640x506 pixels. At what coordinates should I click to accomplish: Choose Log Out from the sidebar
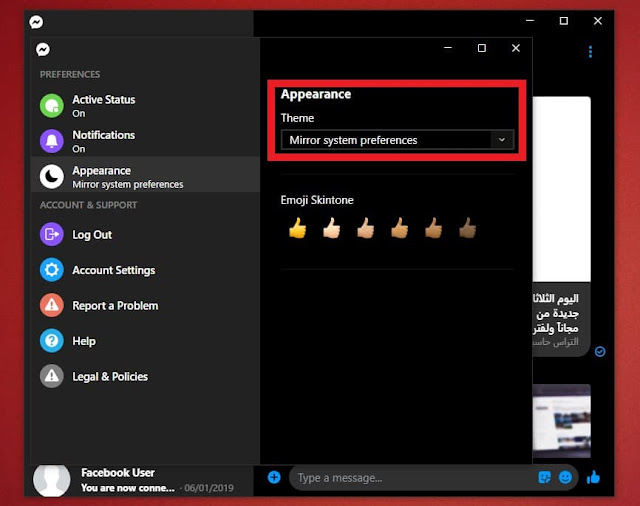[x=145, y=234]
